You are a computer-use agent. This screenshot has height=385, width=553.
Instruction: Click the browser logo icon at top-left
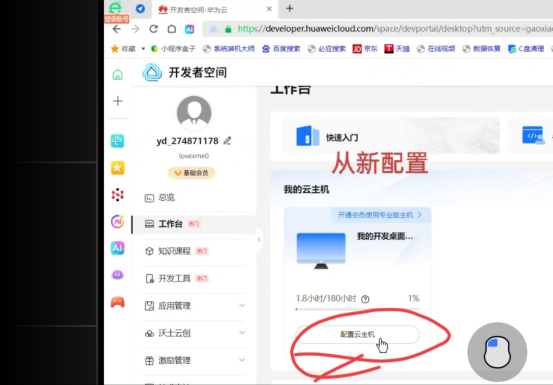pyautogui.click(x=115, y=7)
